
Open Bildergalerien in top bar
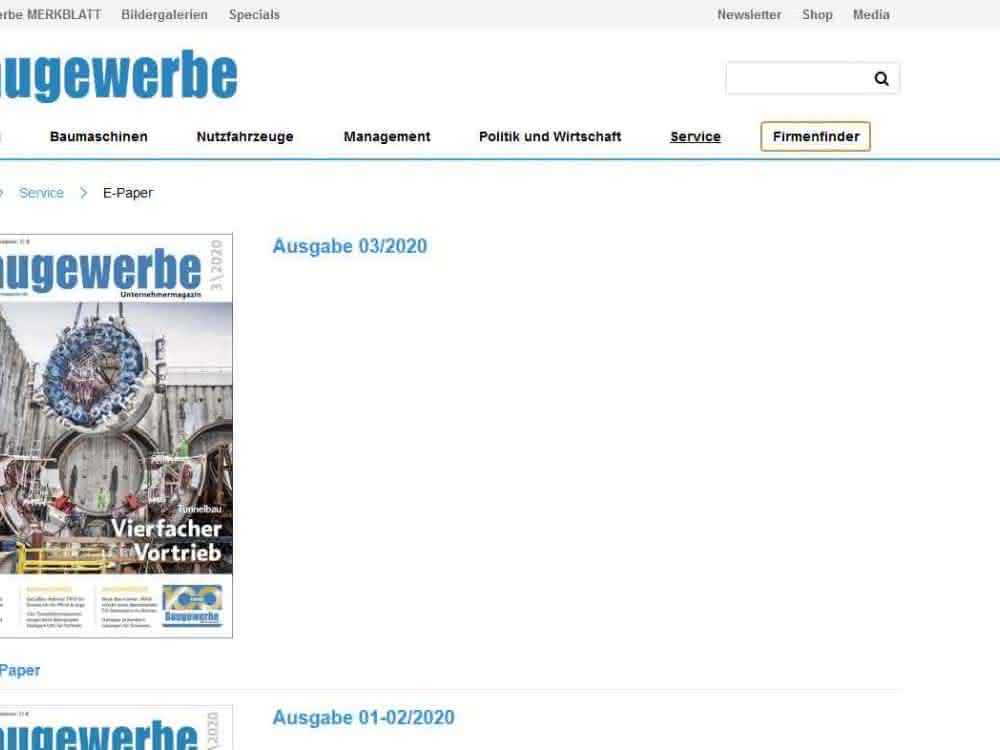pyautogui.click(x=165, y=14)
